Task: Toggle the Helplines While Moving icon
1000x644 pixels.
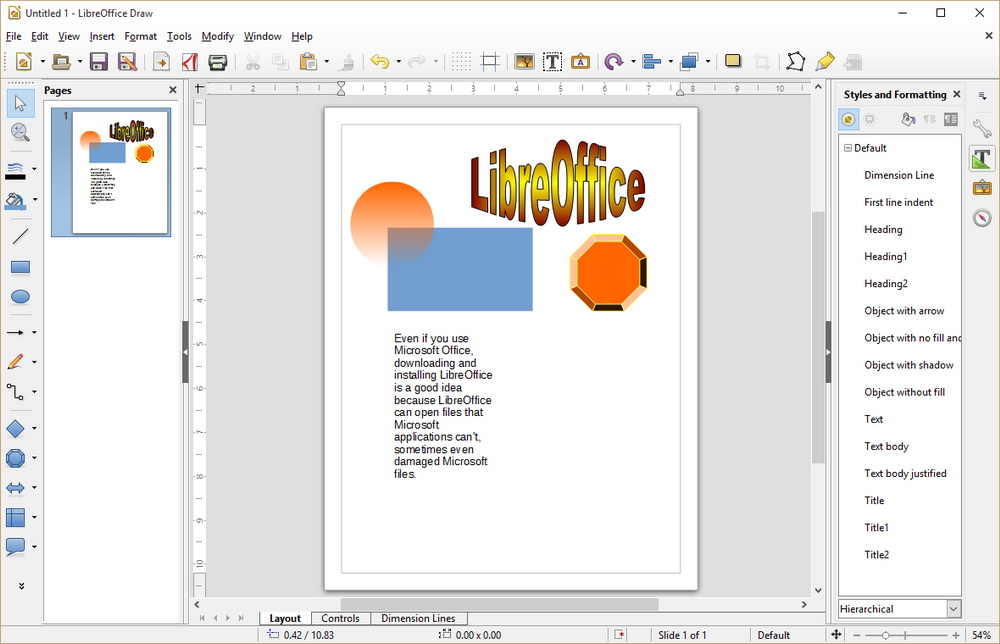Action: [x=490, y=62]
